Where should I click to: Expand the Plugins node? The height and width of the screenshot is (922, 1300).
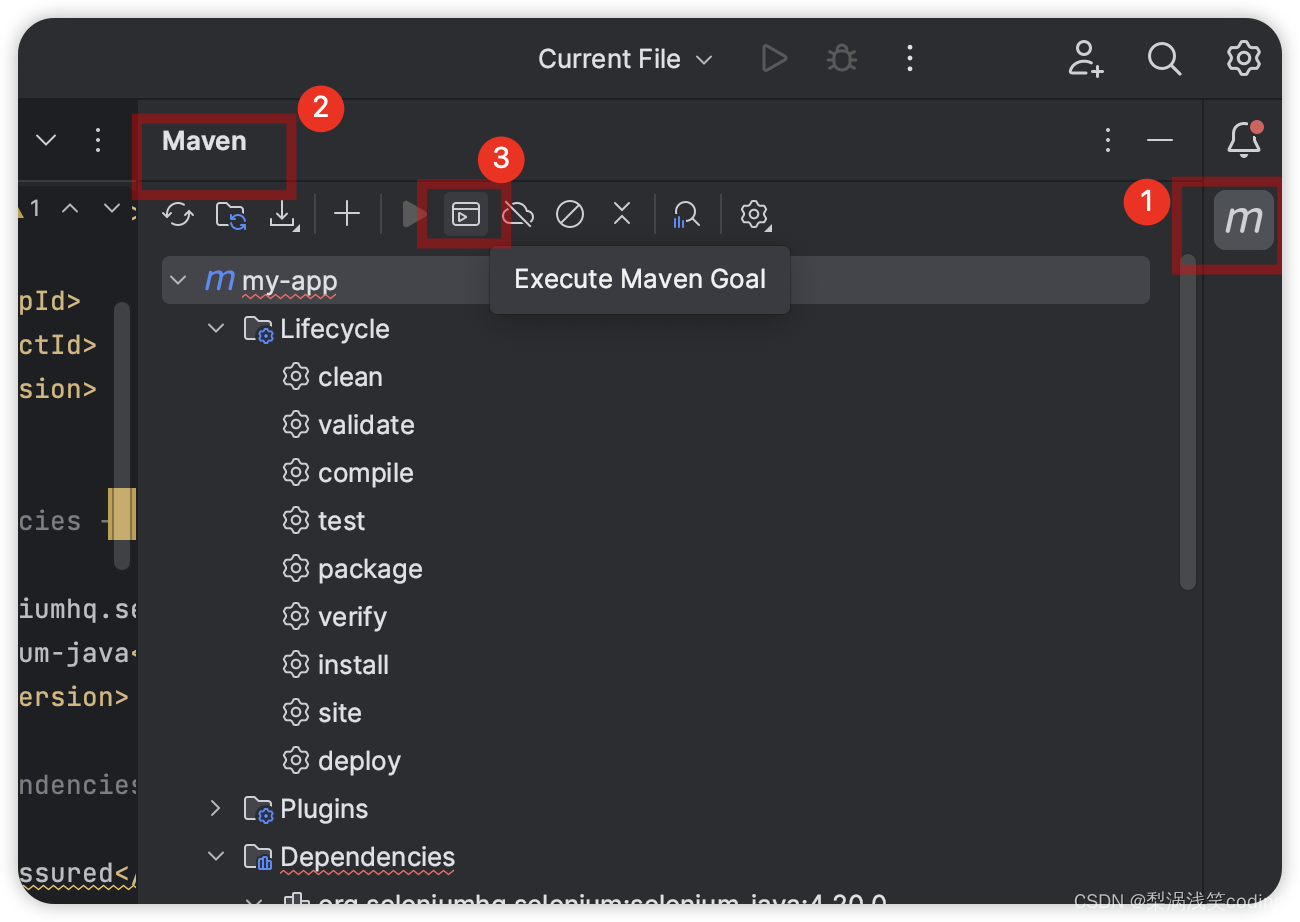coord(215,808)
